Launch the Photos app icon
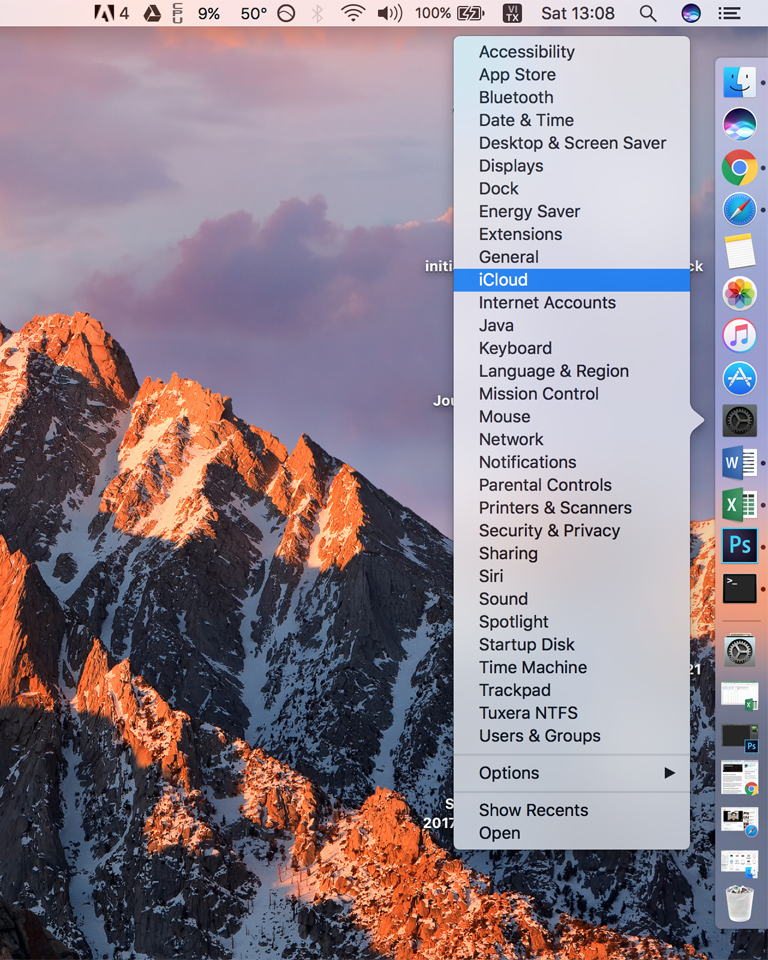 point(739,293)
